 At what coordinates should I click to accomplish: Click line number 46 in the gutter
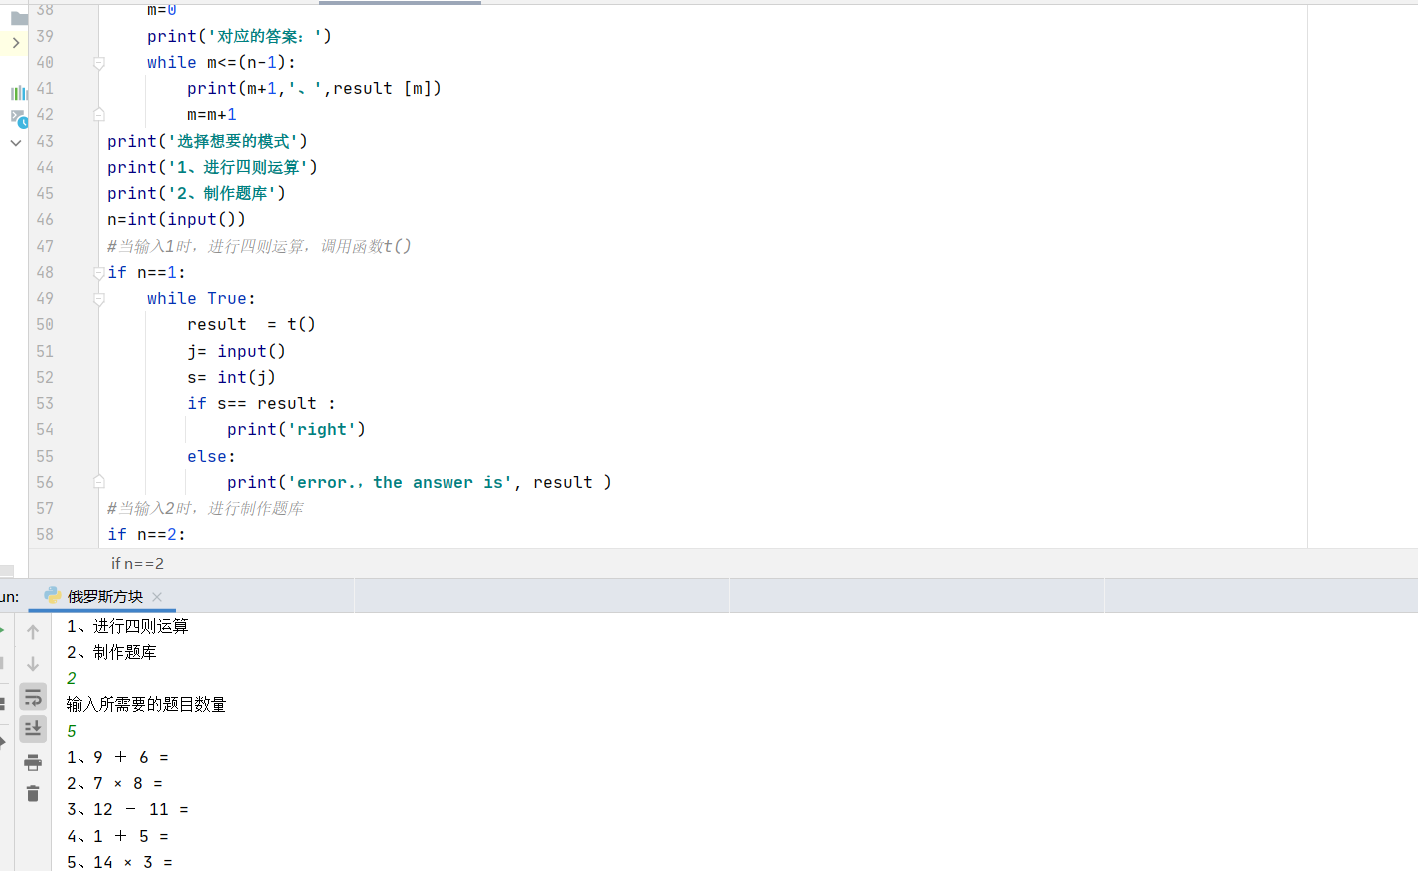[45, 220]
